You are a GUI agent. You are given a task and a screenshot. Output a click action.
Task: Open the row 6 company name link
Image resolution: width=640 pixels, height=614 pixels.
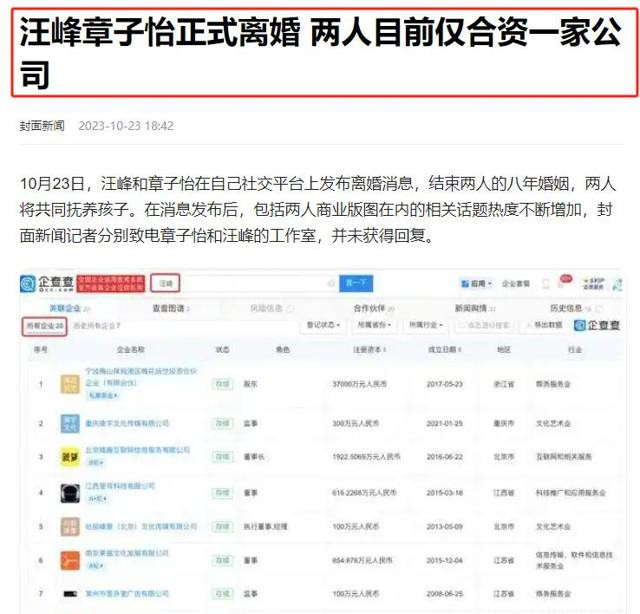(x=127, y=553)
